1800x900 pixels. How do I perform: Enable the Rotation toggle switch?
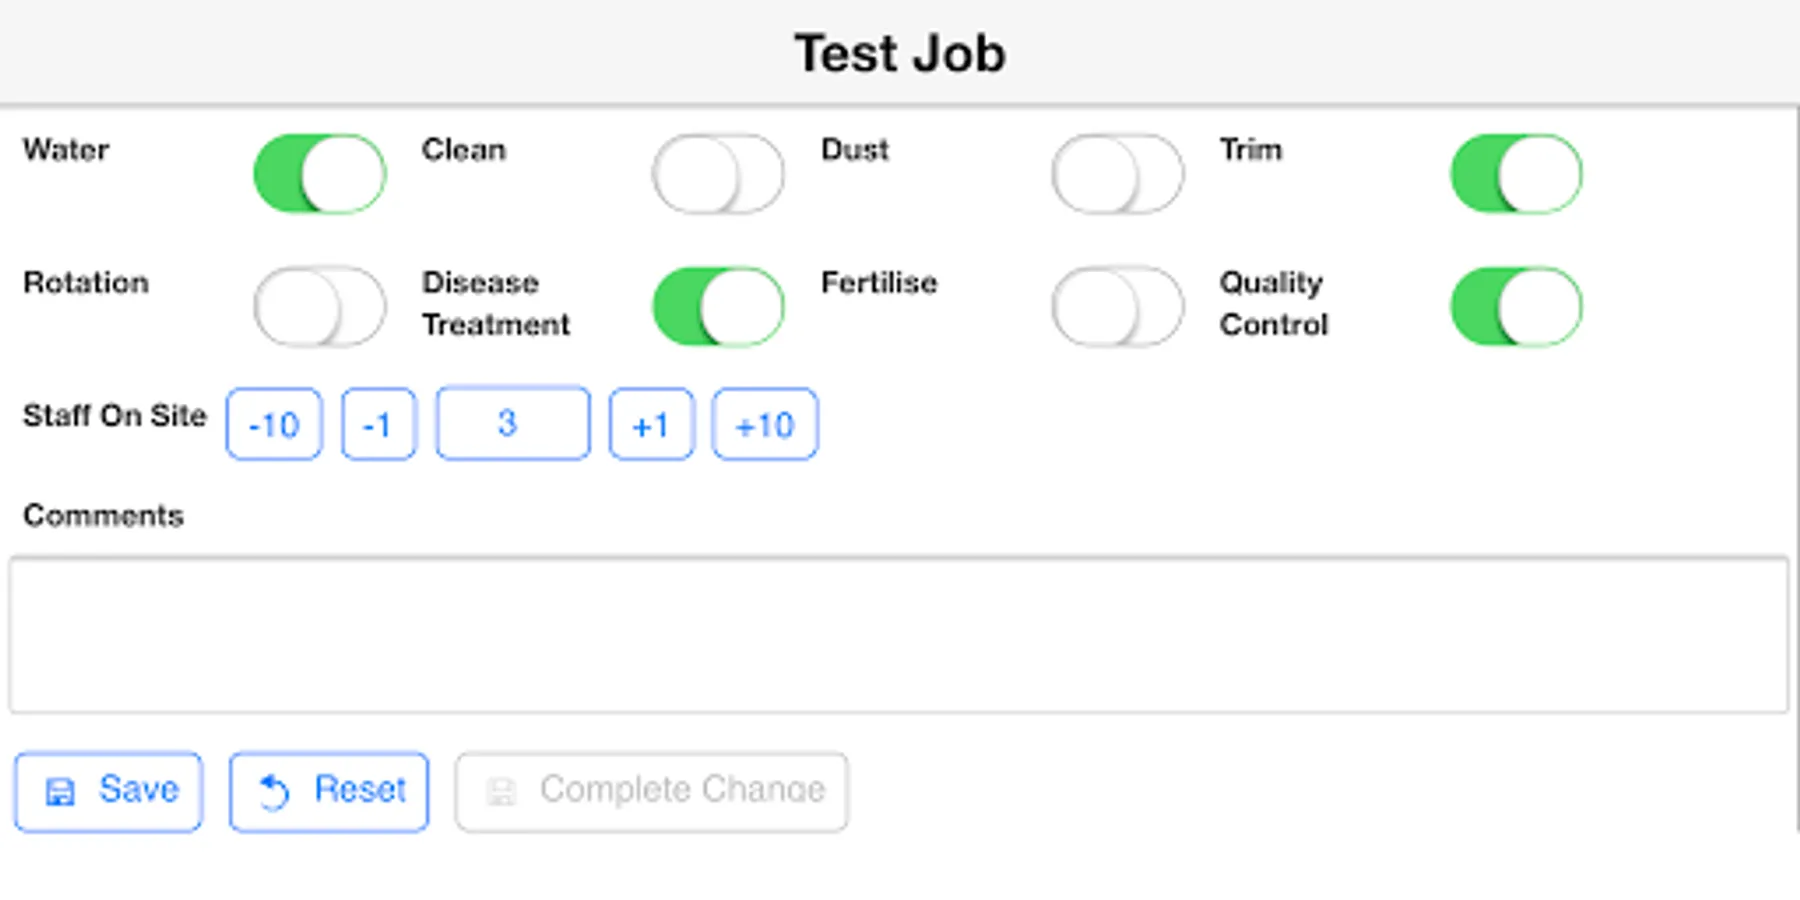point(320,306)
